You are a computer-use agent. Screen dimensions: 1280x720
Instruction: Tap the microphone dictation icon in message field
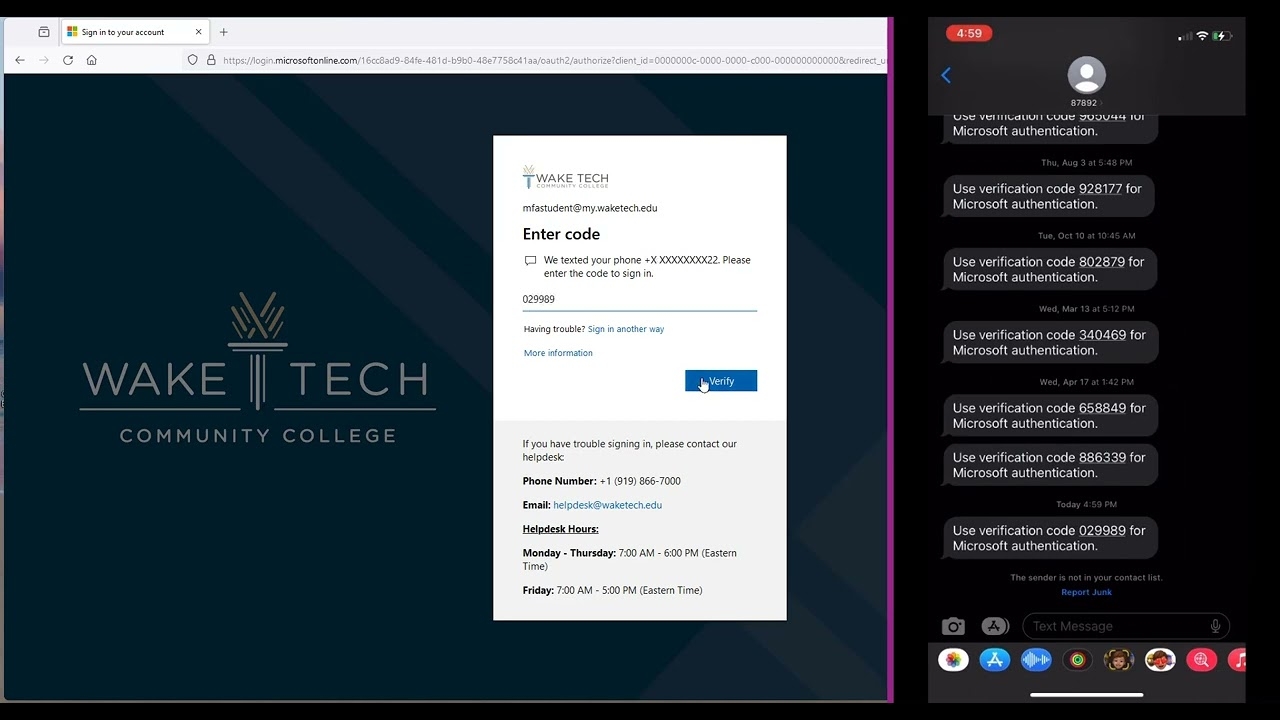(x=1215, y=626)
